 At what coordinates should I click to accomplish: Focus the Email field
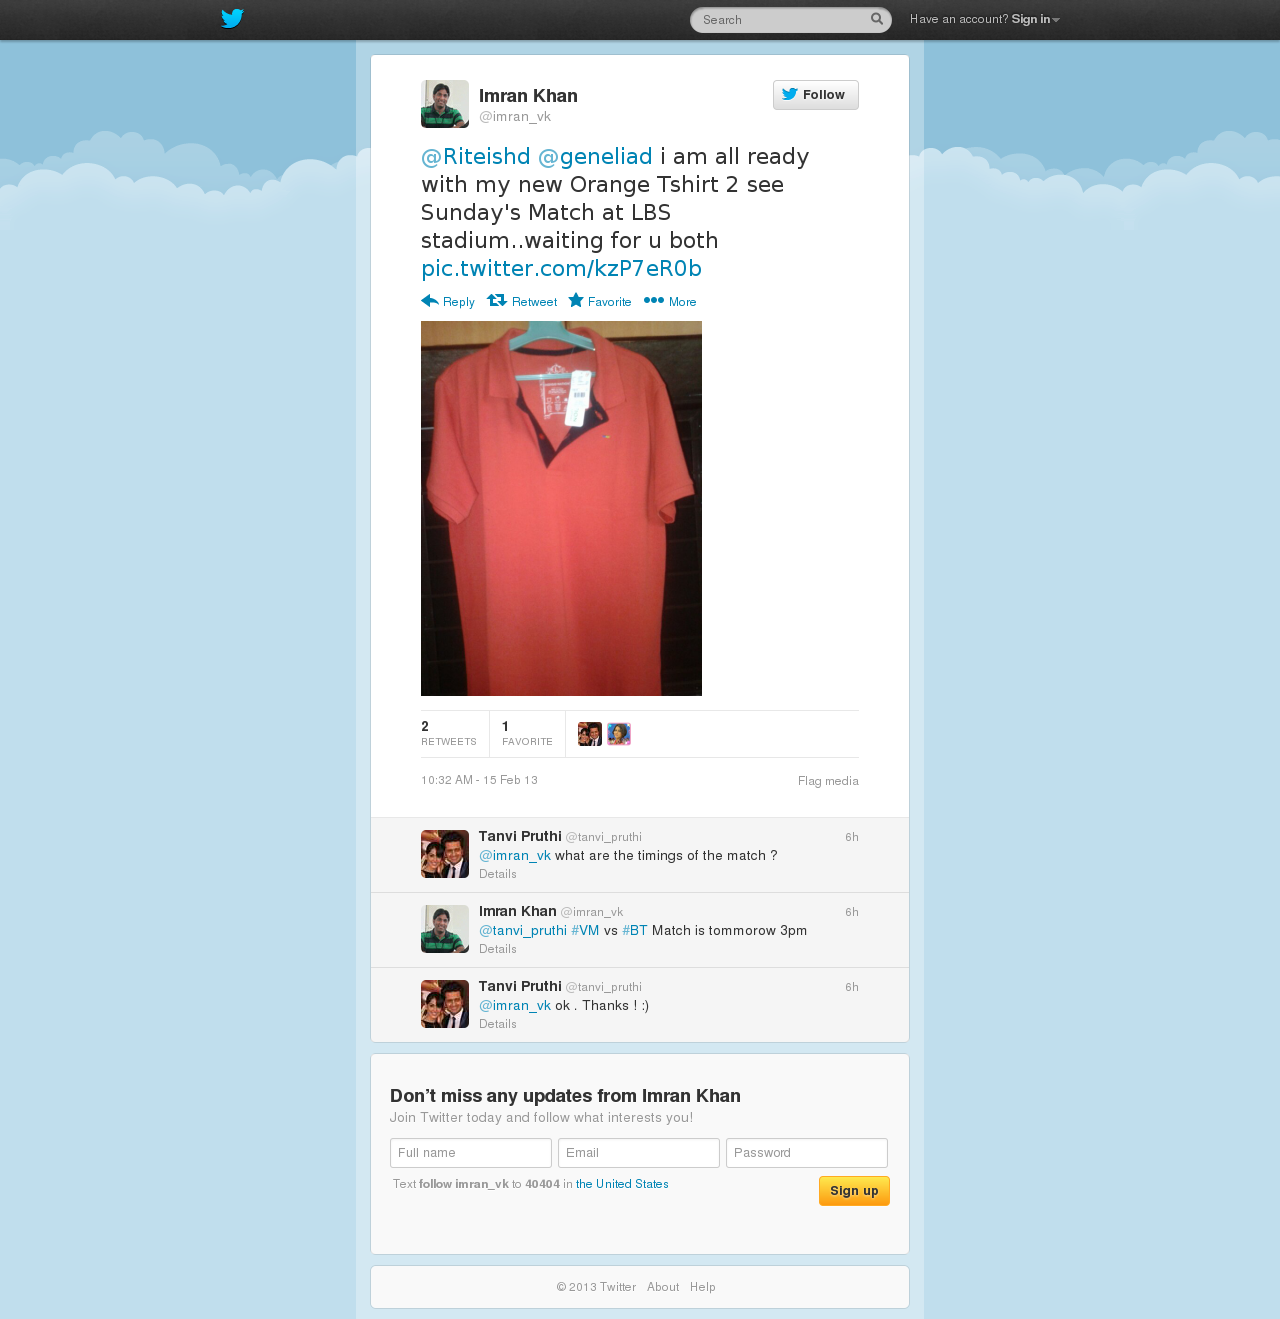tap(639, 1153)
